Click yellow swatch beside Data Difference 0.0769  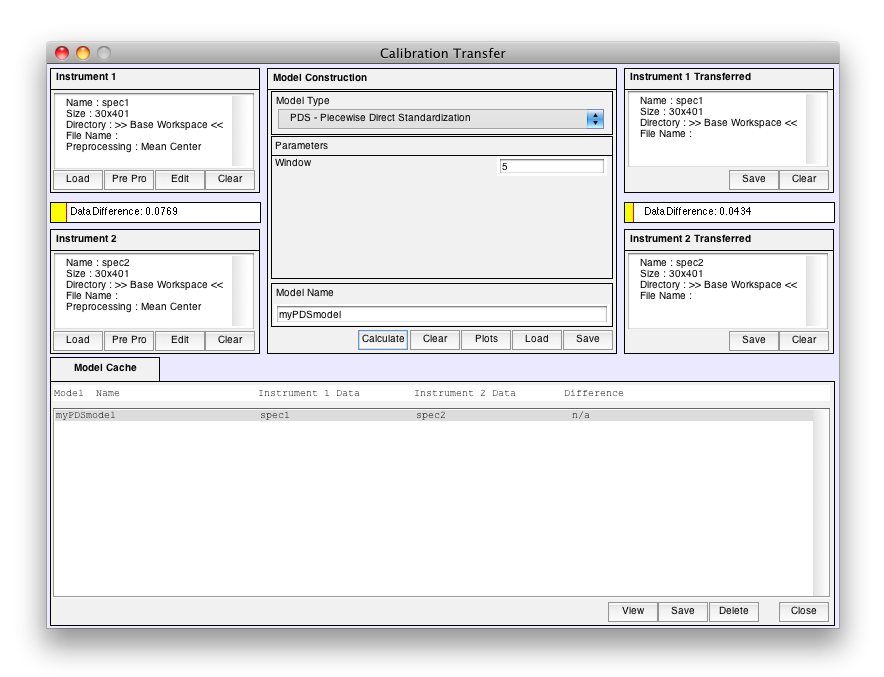[59, 212]
